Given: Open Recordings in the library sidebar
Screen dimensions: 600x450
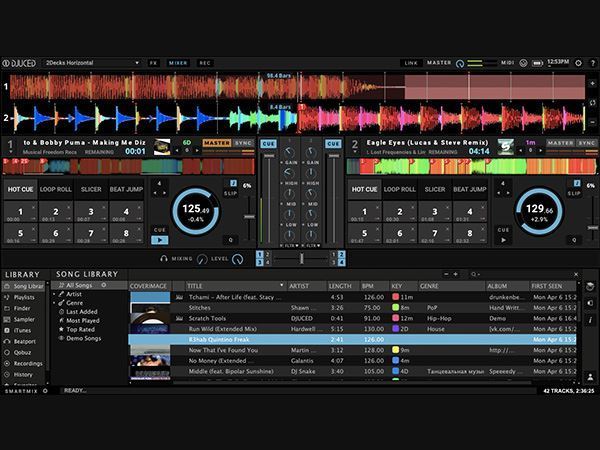Looking at the screenshot, I should (x=23, y=364).
